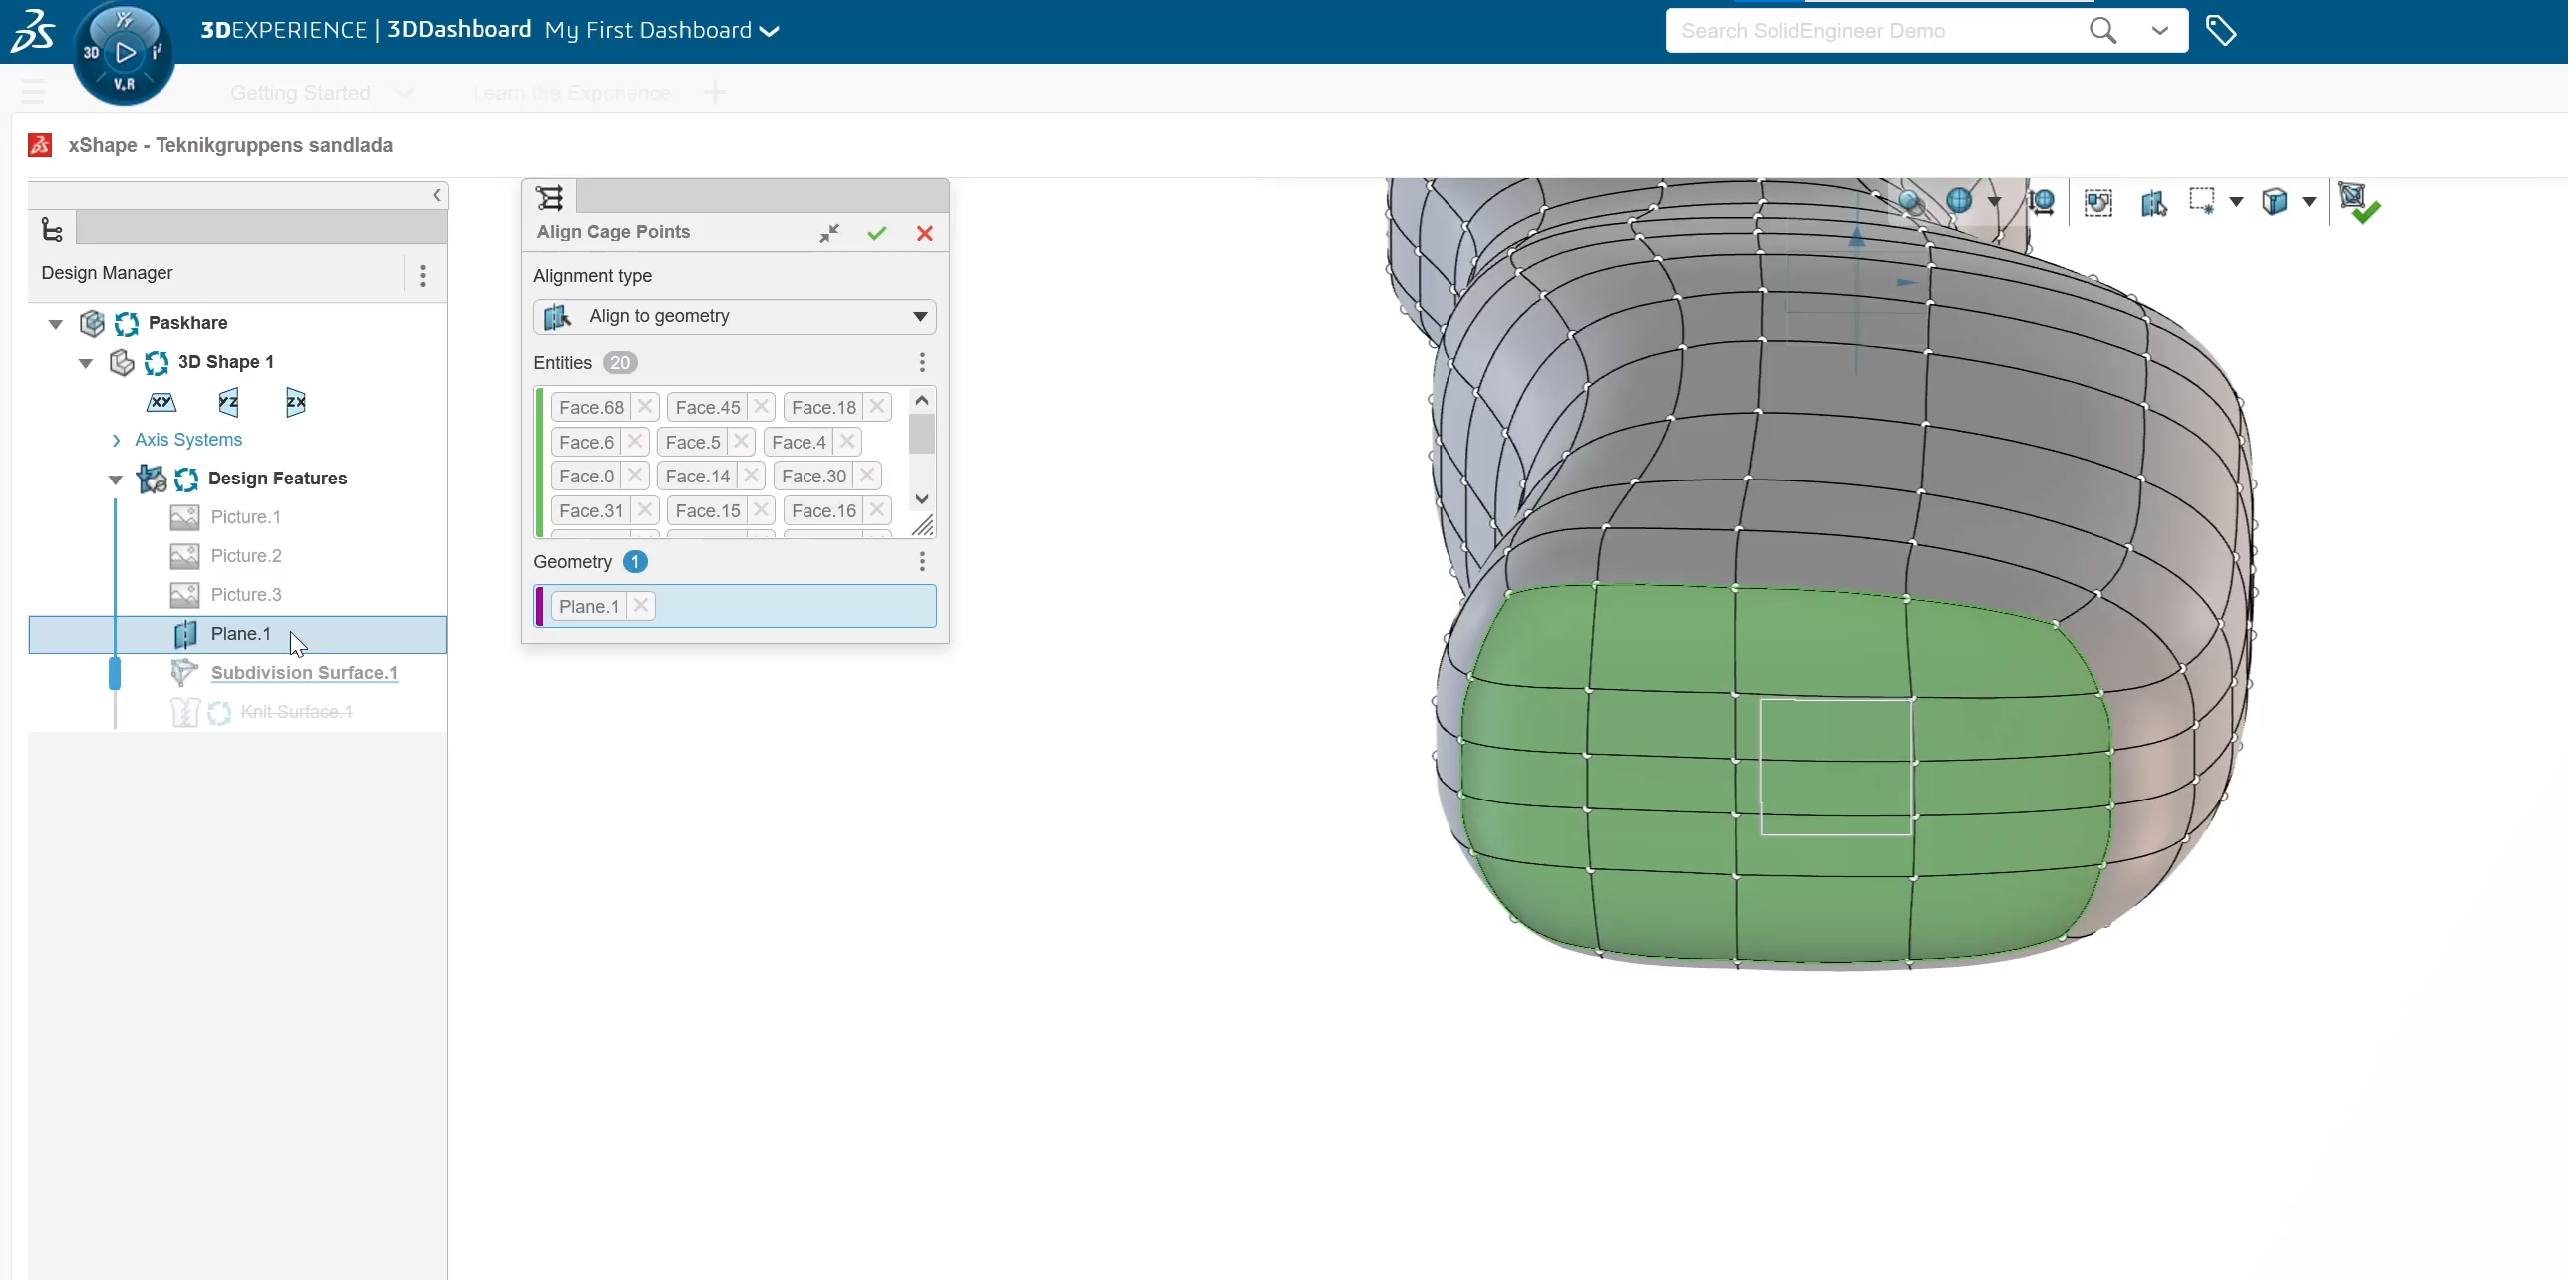Click the 3DEXPERIENCE compass icon
The height and width of the screenshot is (1280, 2576).
125,52
